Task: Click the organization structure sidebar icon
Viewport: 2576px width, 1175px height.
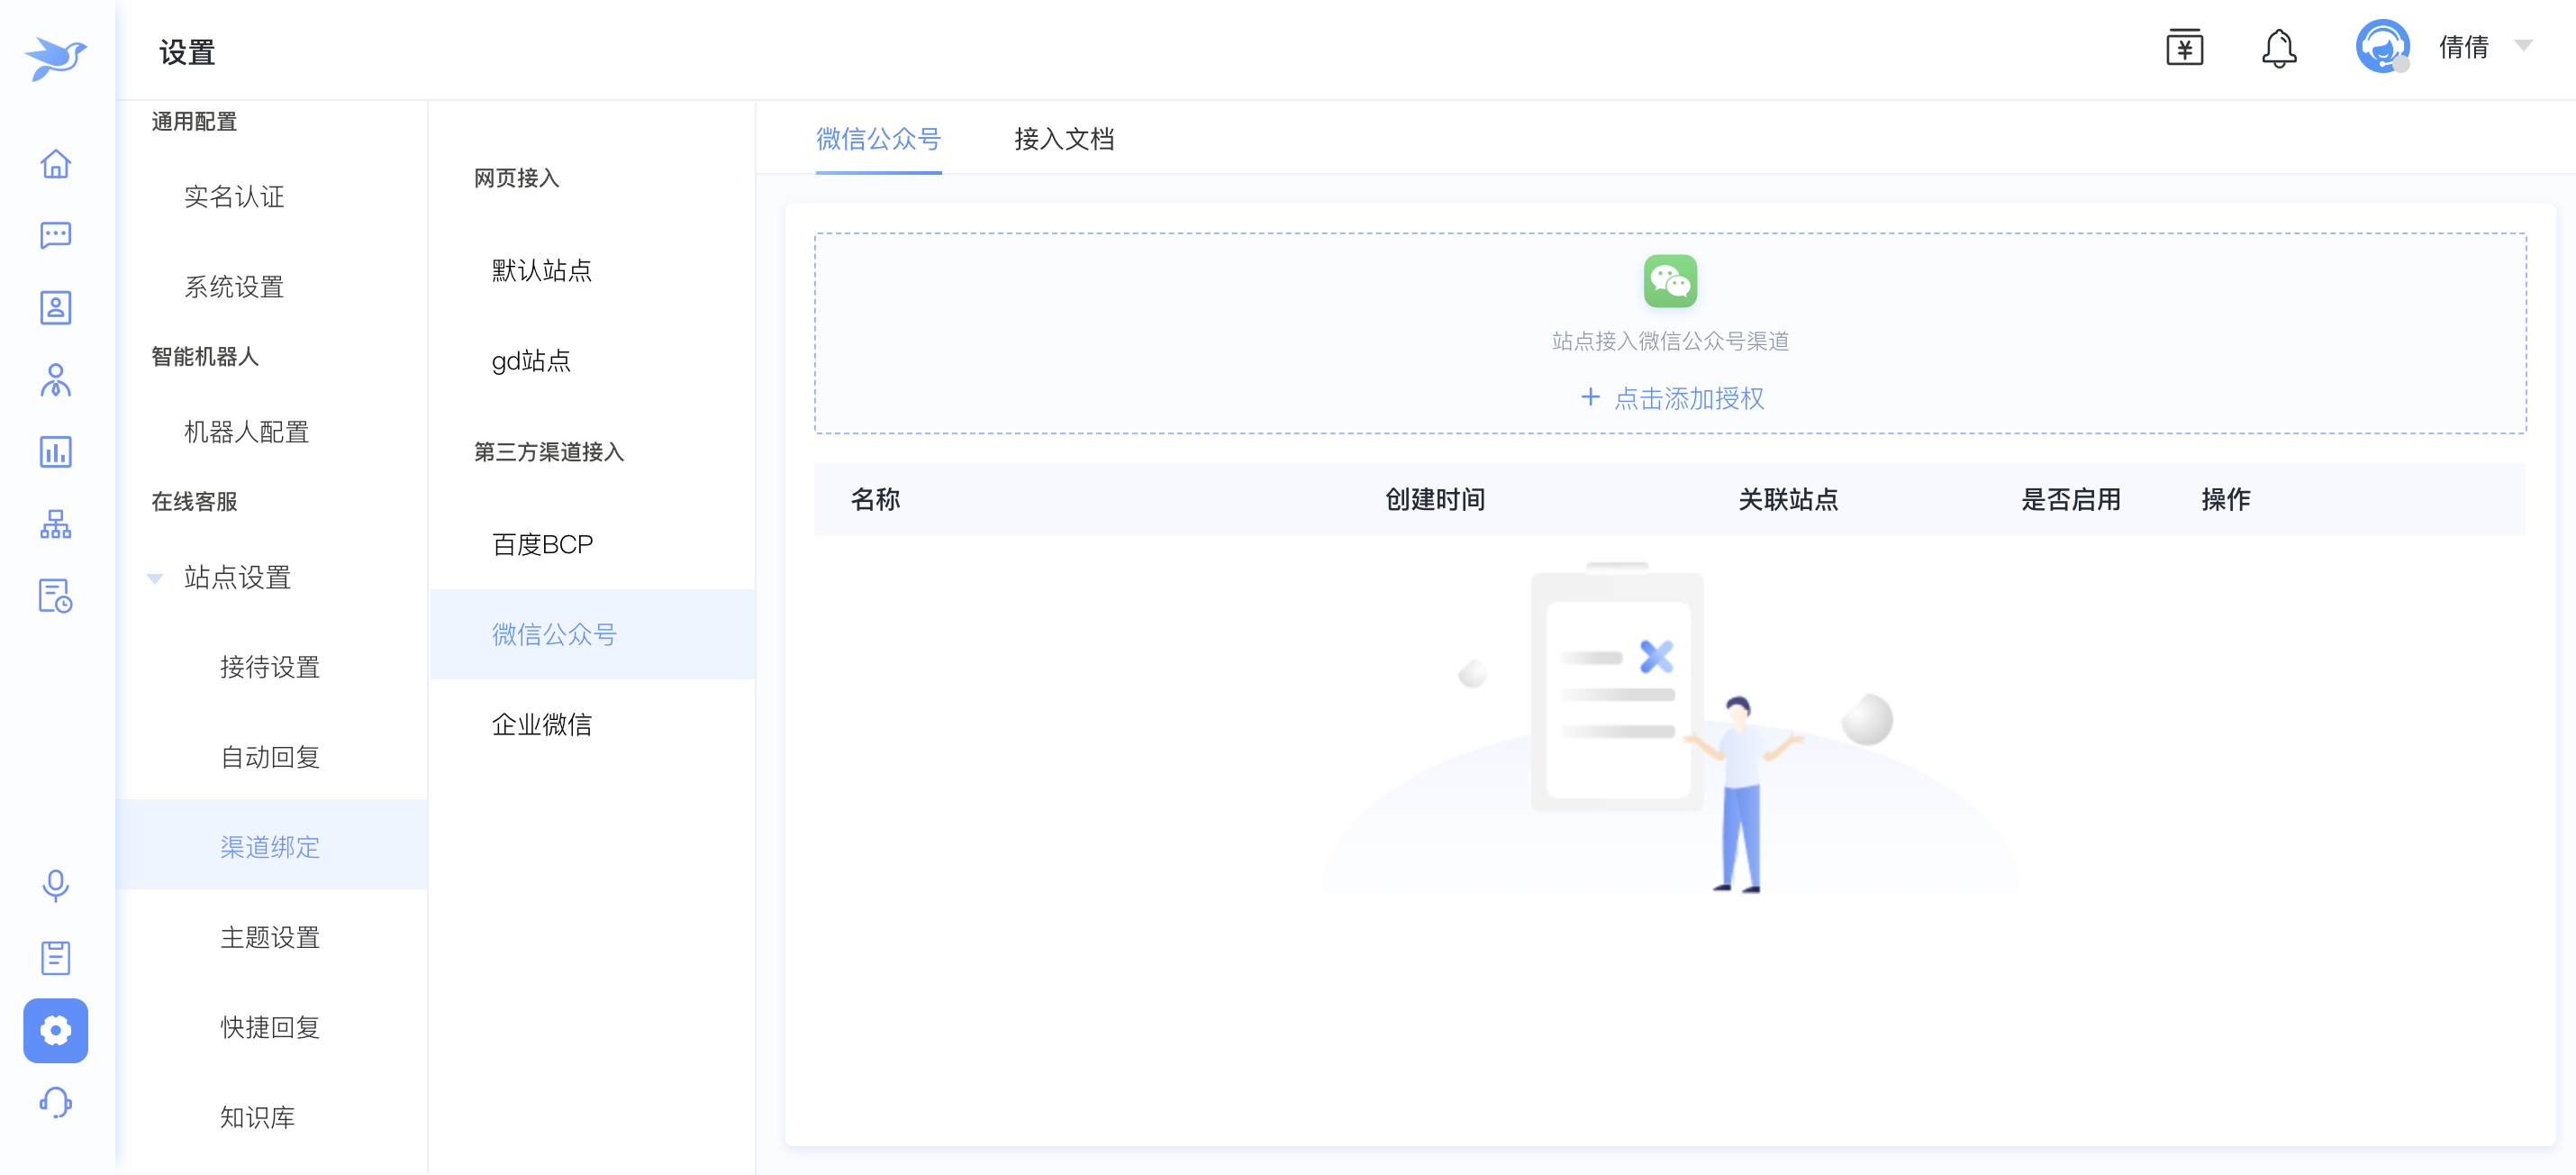Action: pyautogui.click(x=55, y=523)
